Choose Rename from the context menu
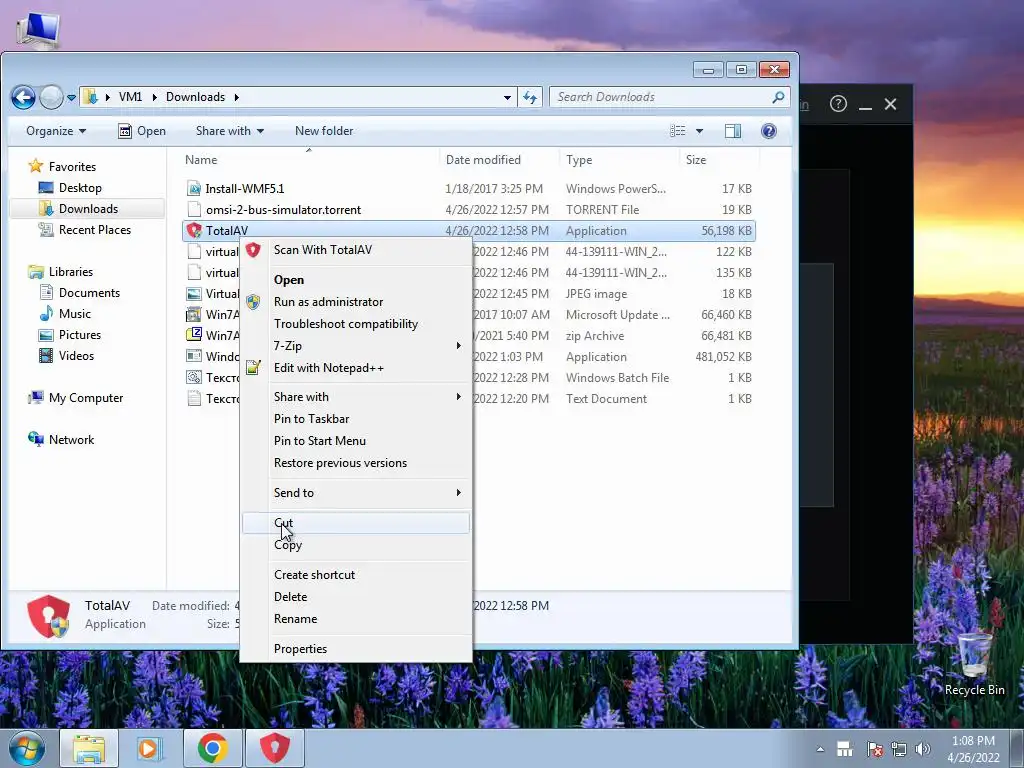Screen dimensions: 1024x768 [x=357, y=619]
